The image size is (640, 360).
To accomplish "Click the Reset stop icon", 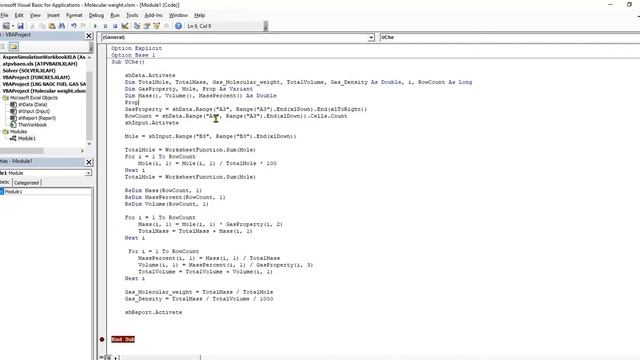I will click(115, 26).
